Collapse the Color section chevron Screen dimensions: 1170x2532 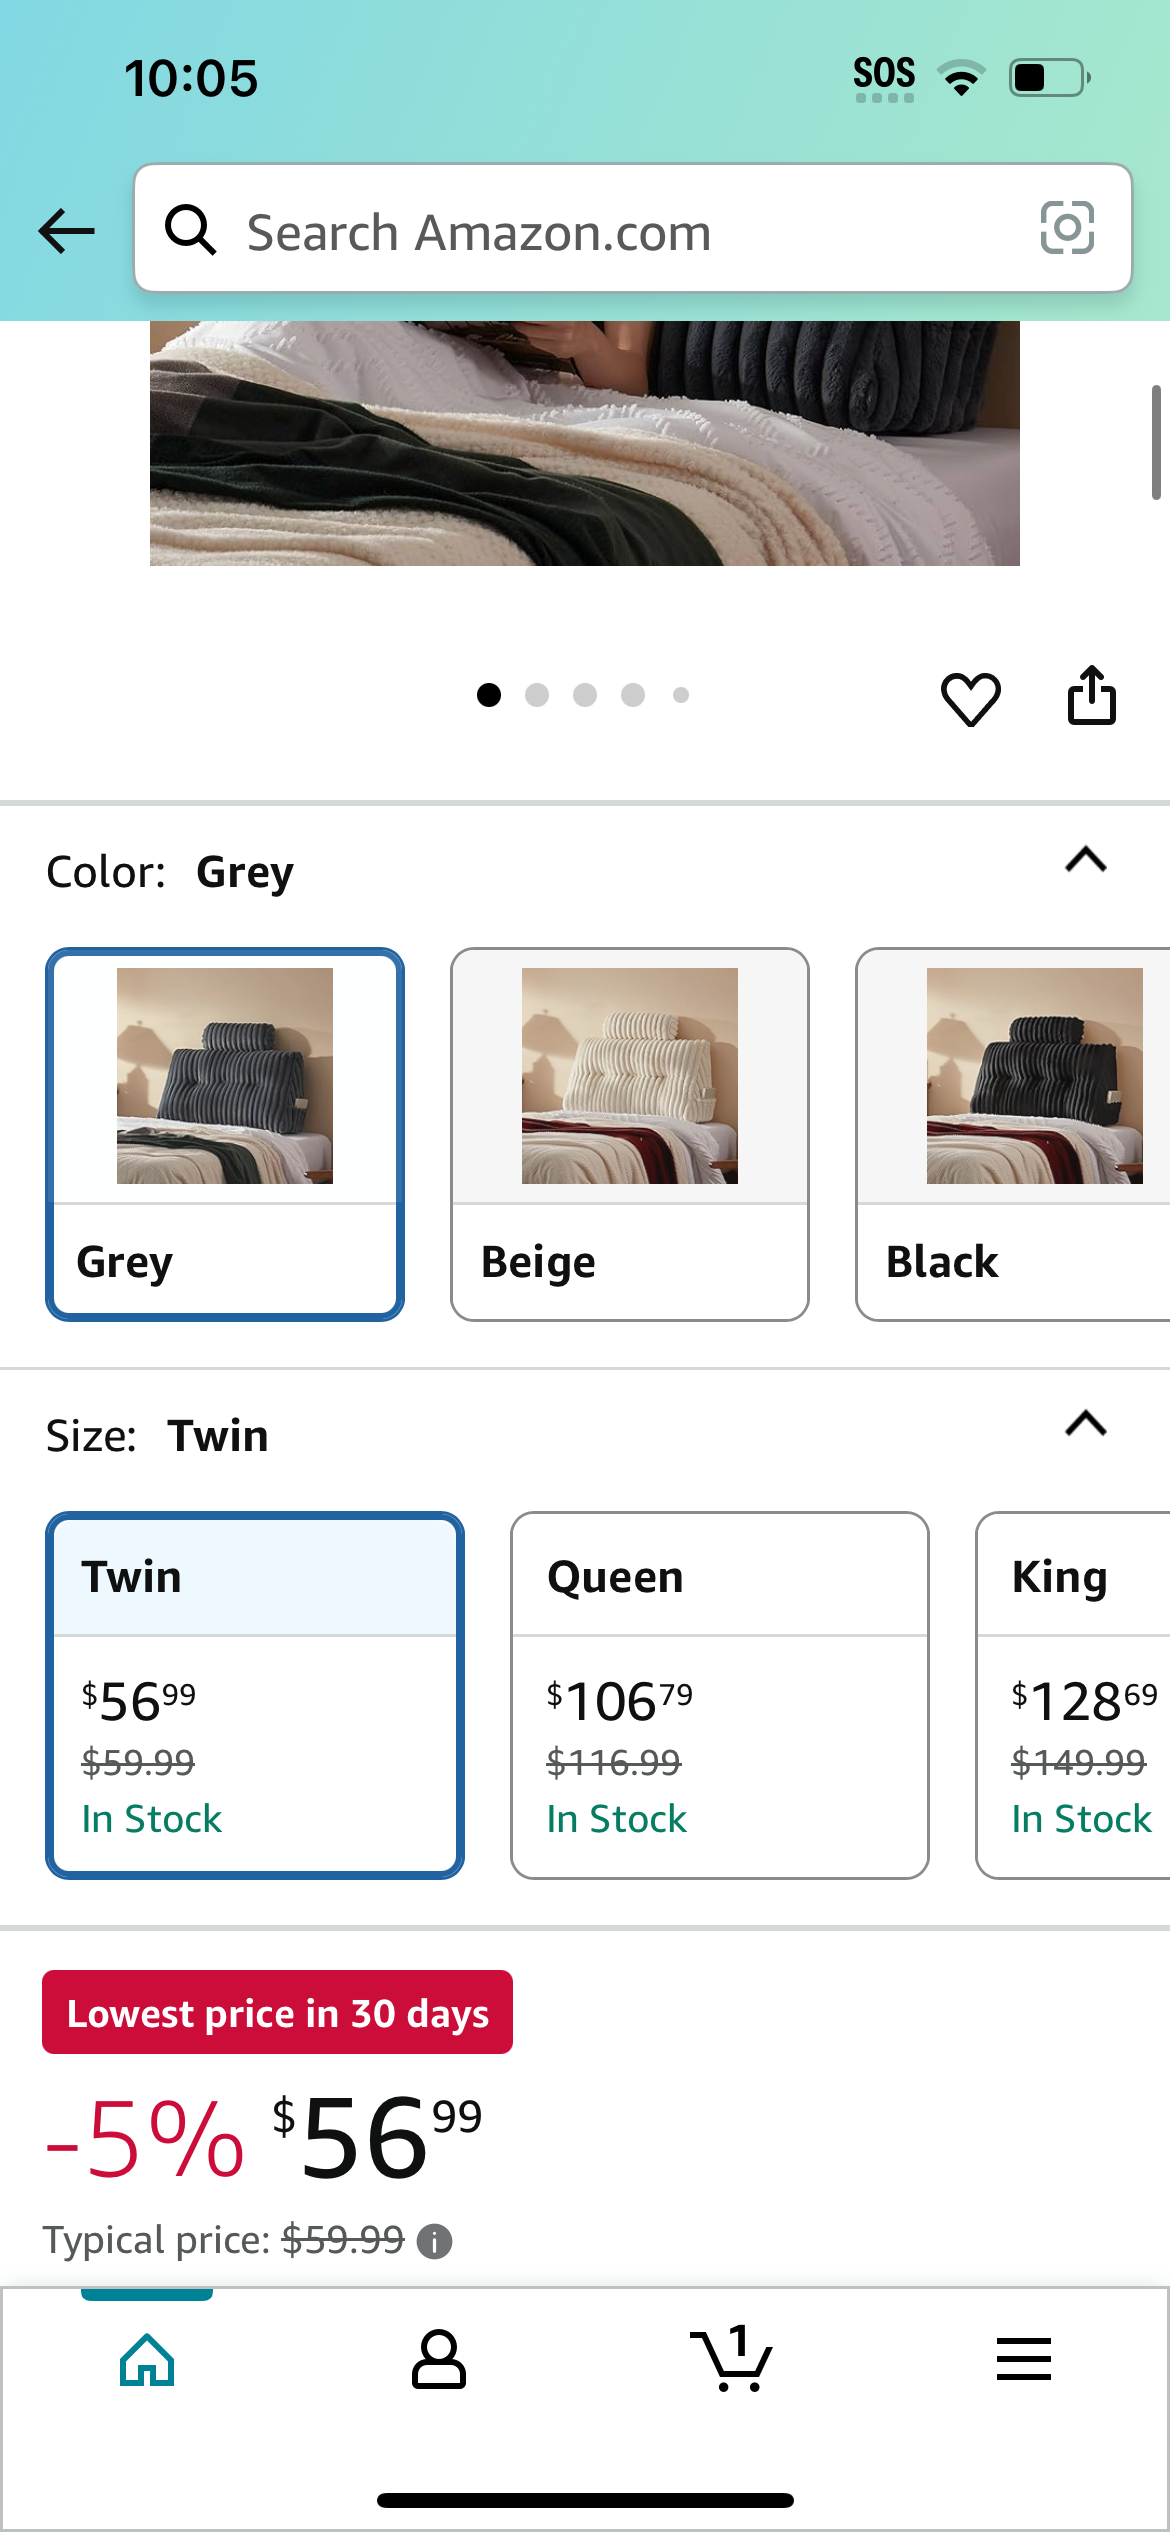click(1086, 860)
